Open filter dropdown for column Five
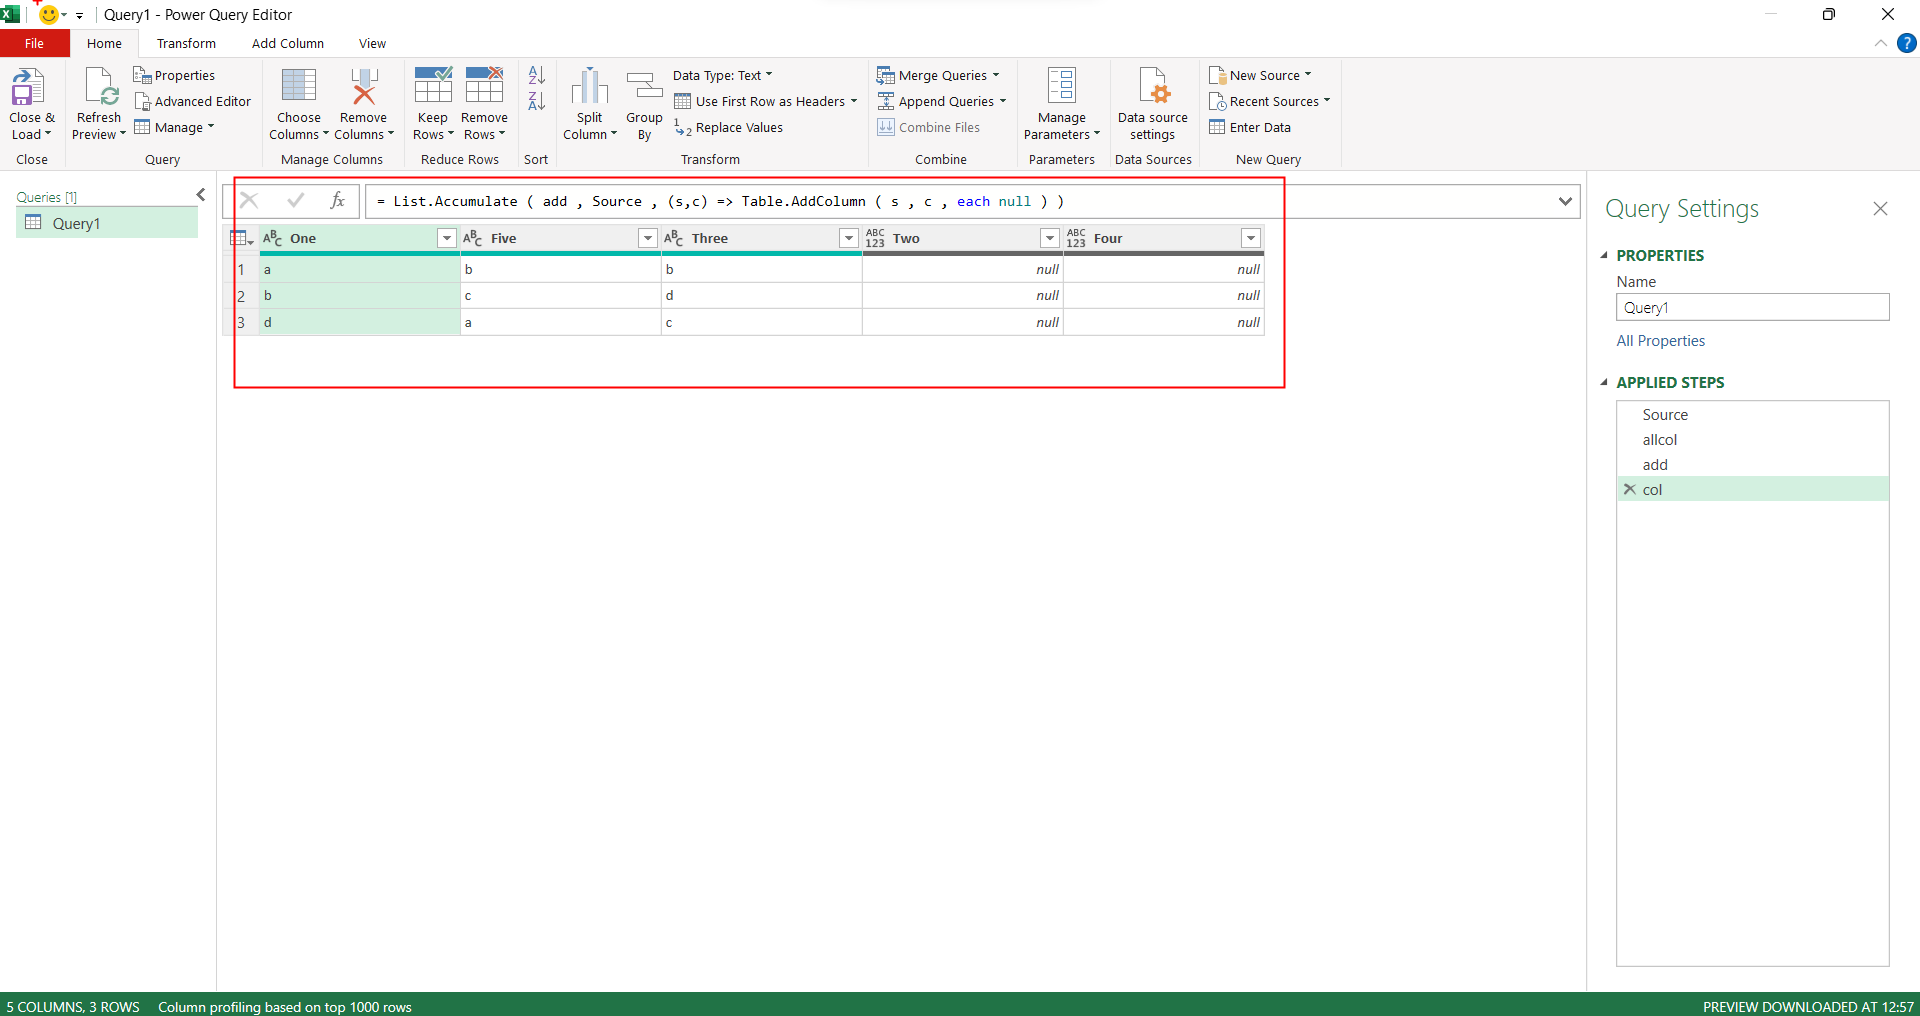The image size is (1920, 1016). [648, 238]
